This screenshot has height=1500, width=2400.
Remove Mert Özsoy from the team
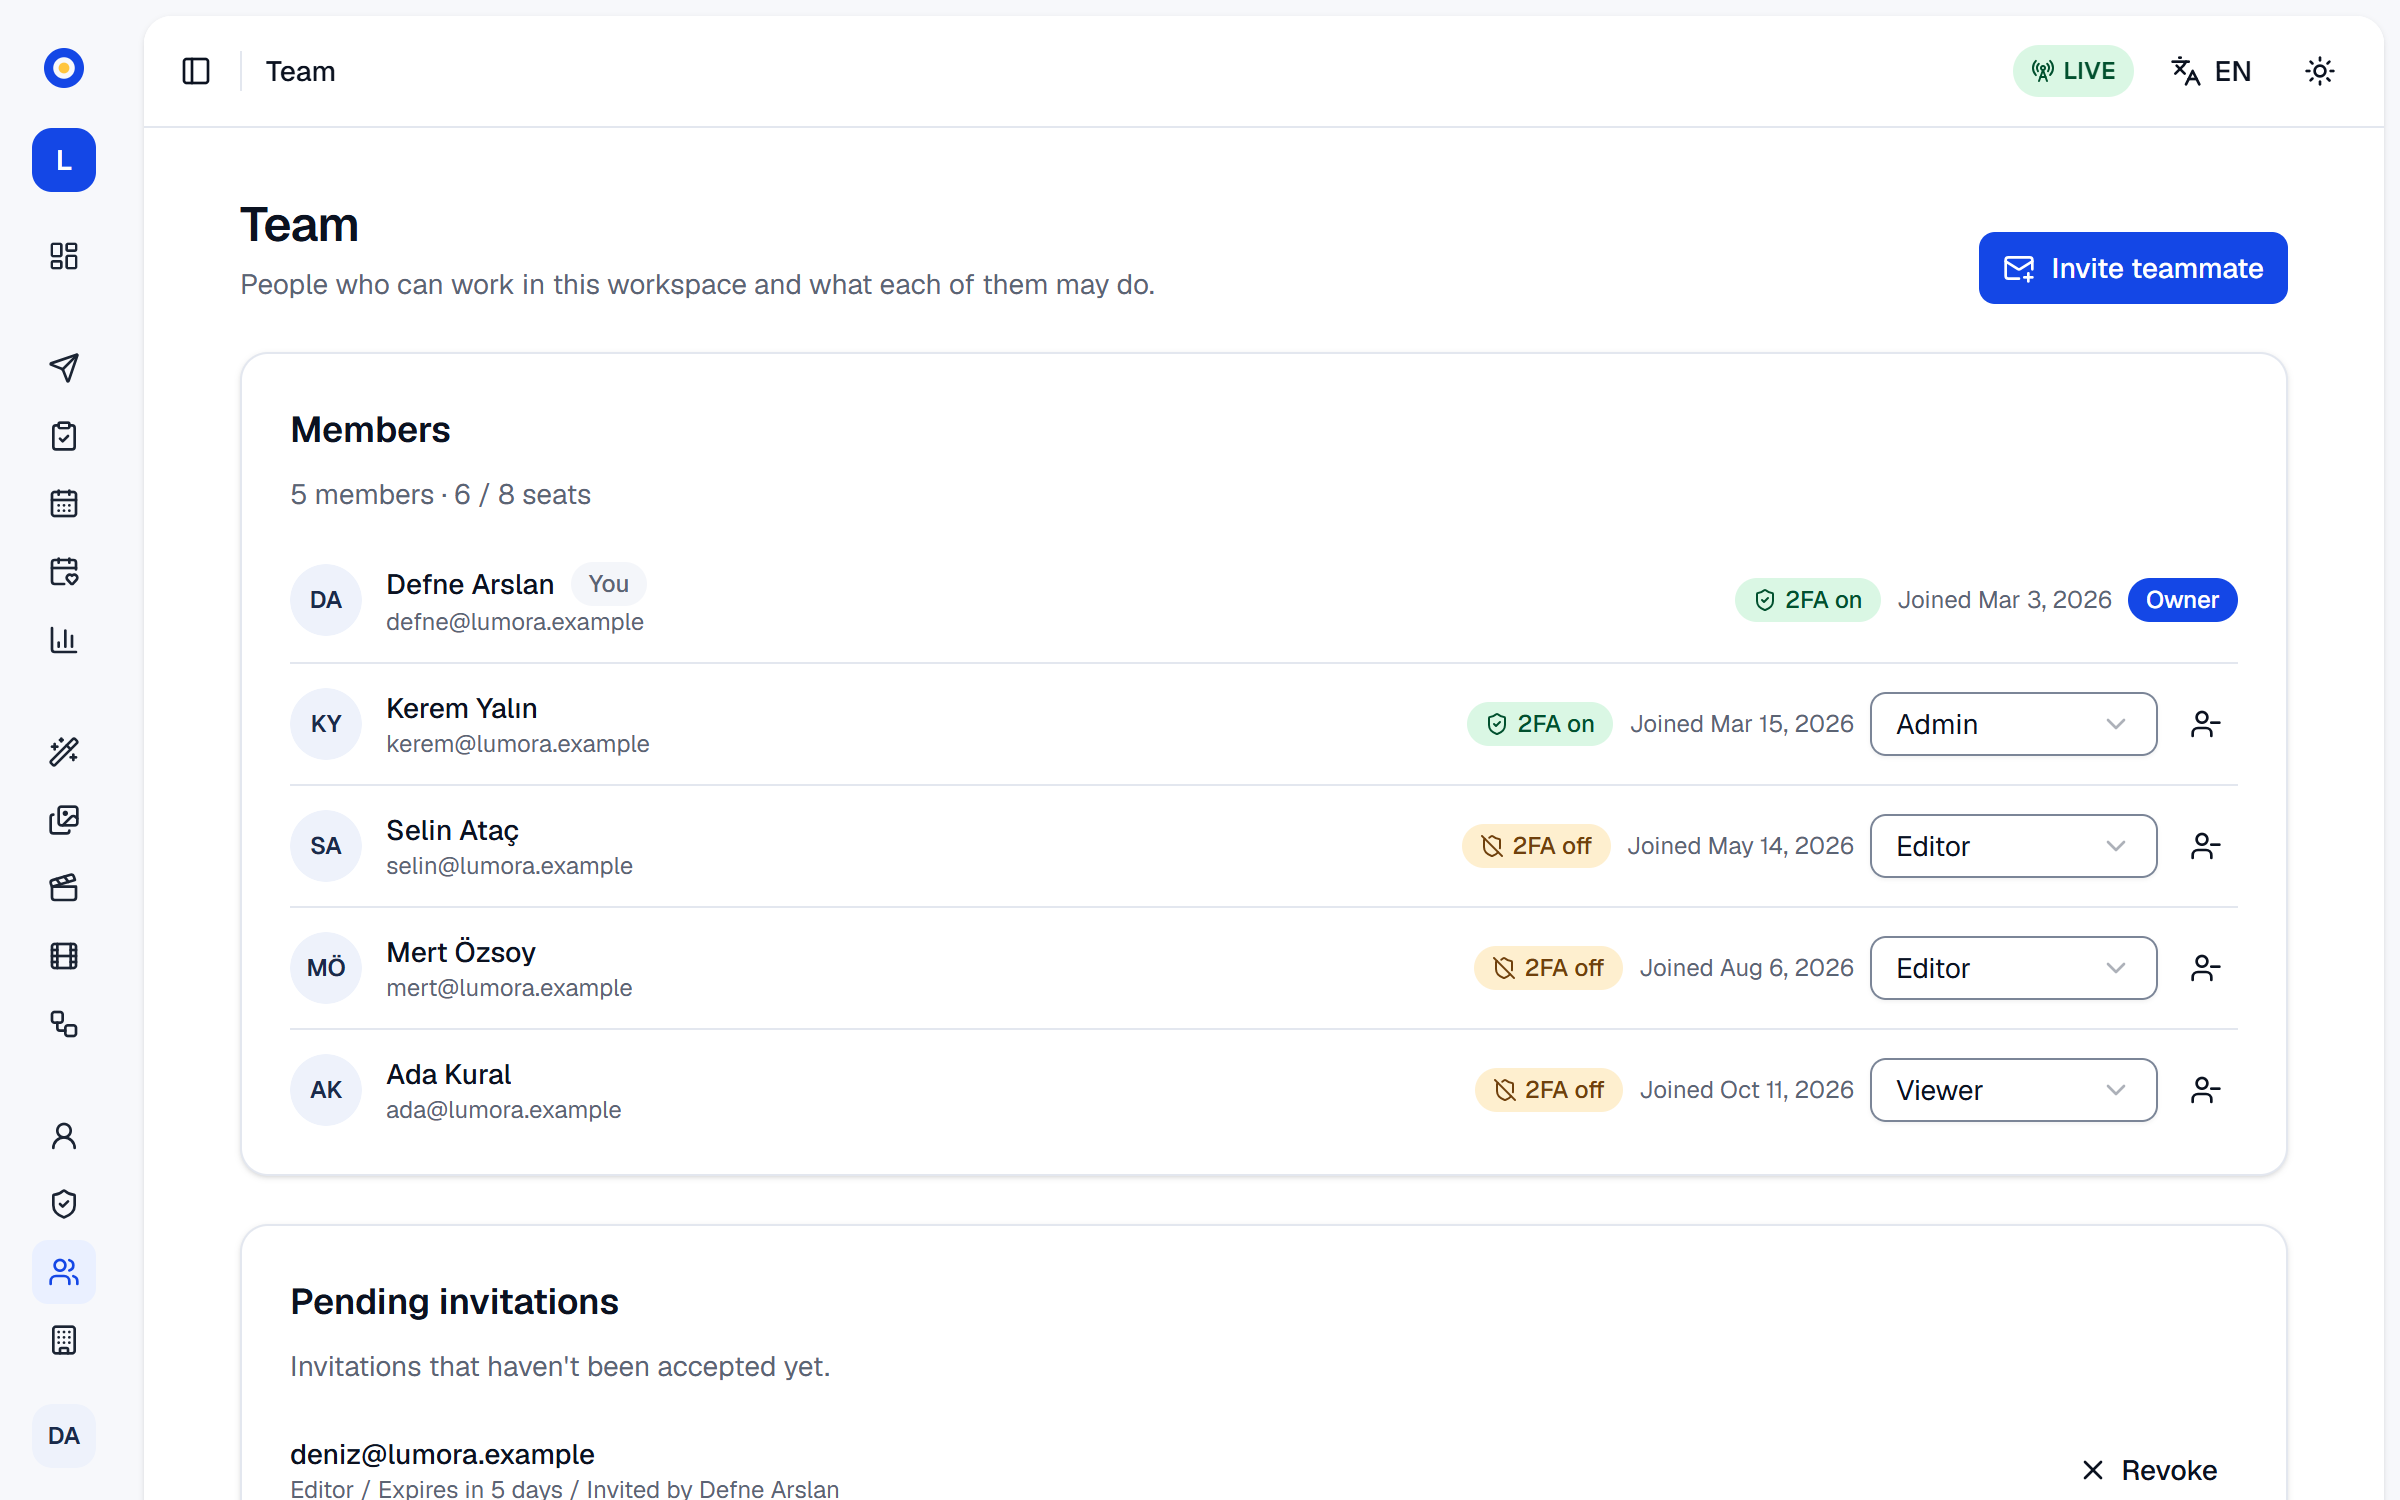coord(2206,968)
